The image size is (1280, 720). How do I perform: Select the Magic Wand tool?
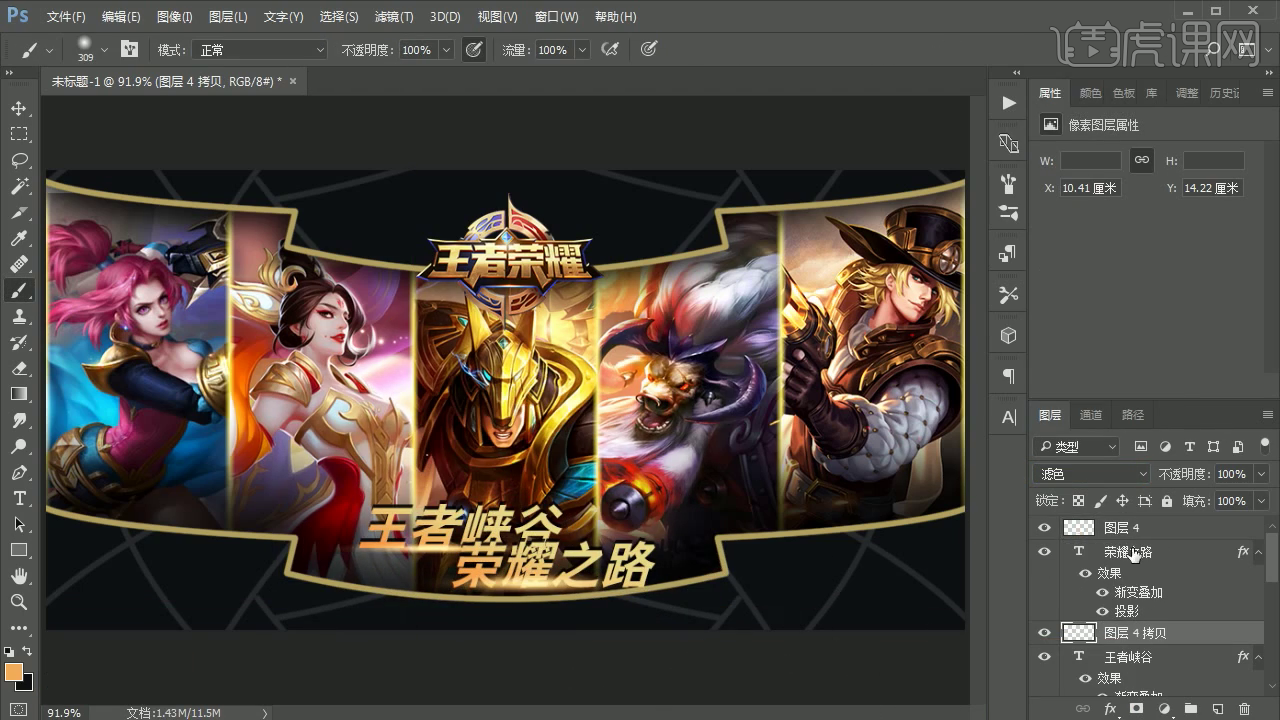click(x=18, y=186)
